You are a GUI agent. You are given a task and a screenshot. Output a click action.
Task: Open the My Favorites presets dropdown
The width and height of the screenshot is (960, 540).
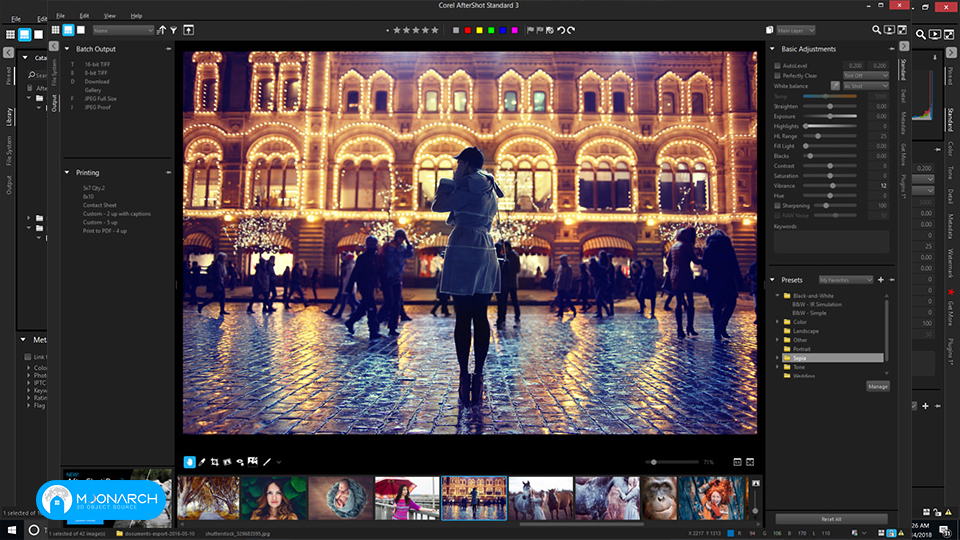tap(846, 280)
